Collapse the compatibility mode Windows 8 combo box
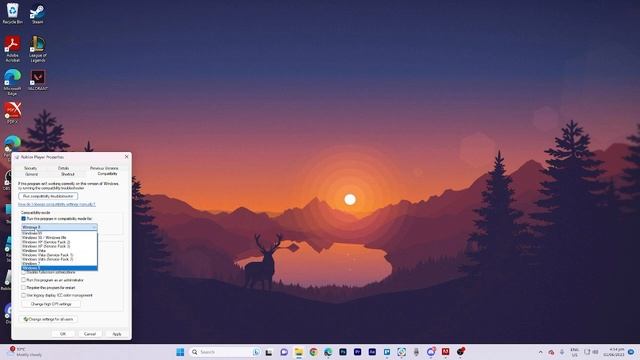The height and width of the screenshot is (360, 640). [59, 227]
